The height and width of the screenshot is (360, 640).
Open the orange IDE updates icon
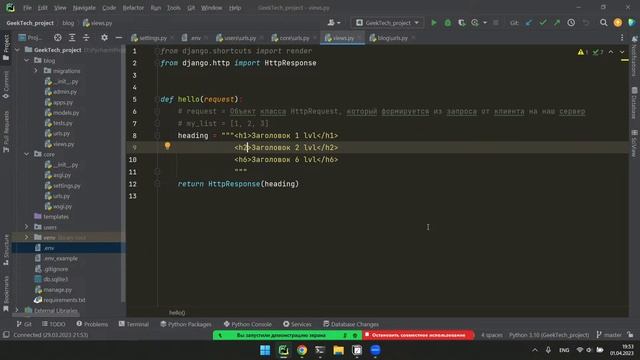click(618, 23)
